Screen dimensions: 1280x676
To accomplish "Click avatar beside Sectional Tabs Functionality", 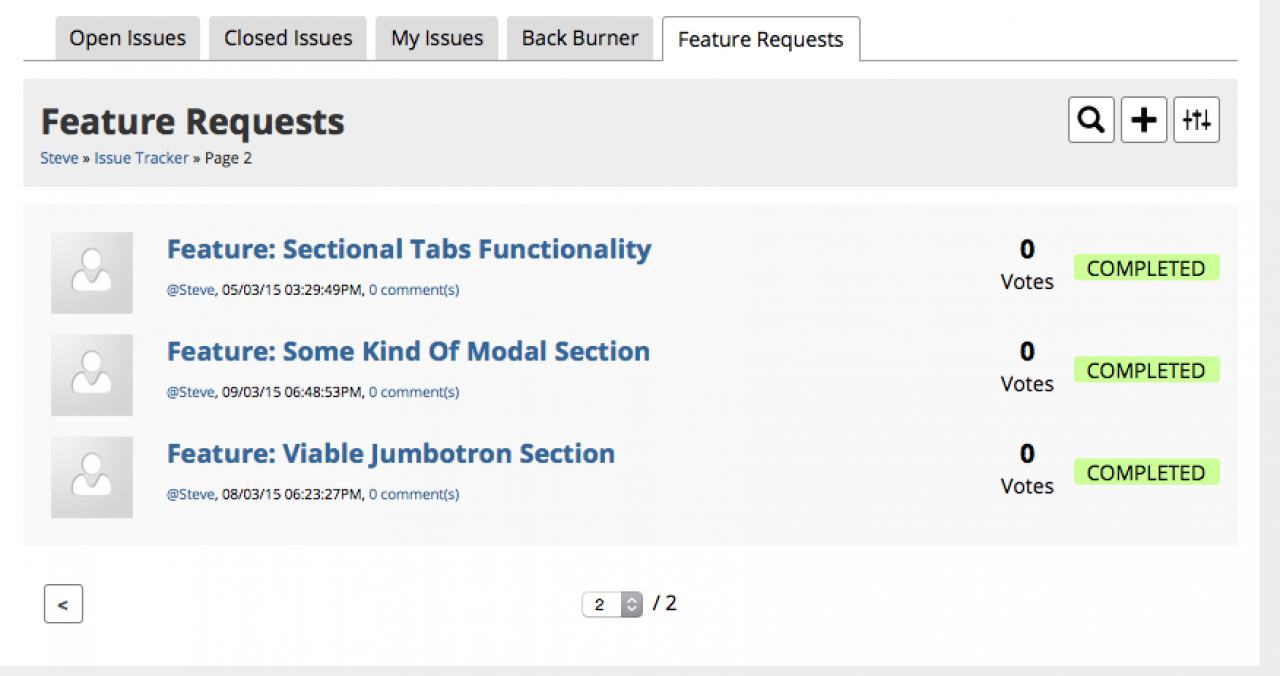I will 92,273.
